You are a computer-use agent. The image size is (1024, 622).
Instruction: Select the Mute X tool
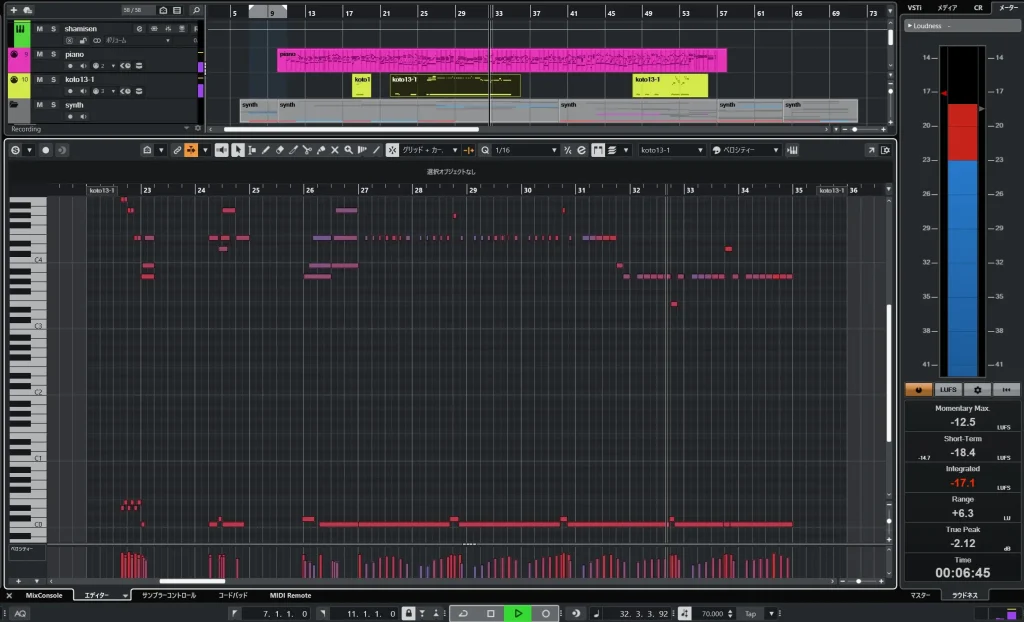(x=335, y=150)
